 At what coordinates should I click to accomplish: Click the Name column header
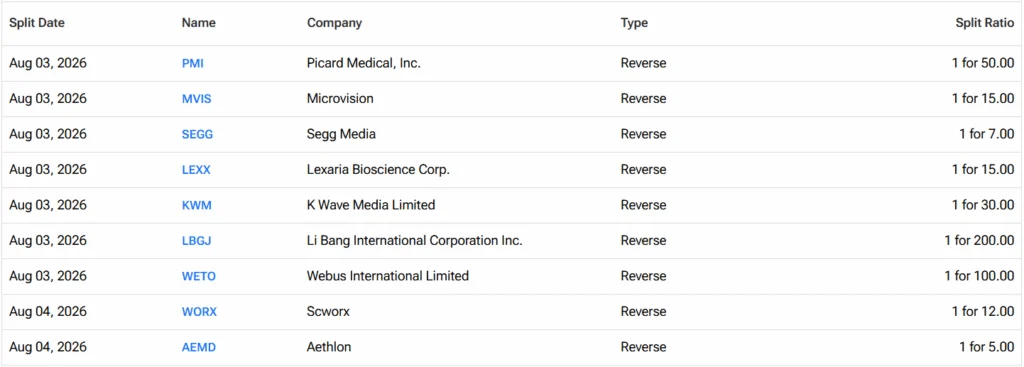(x=199, y=23)
